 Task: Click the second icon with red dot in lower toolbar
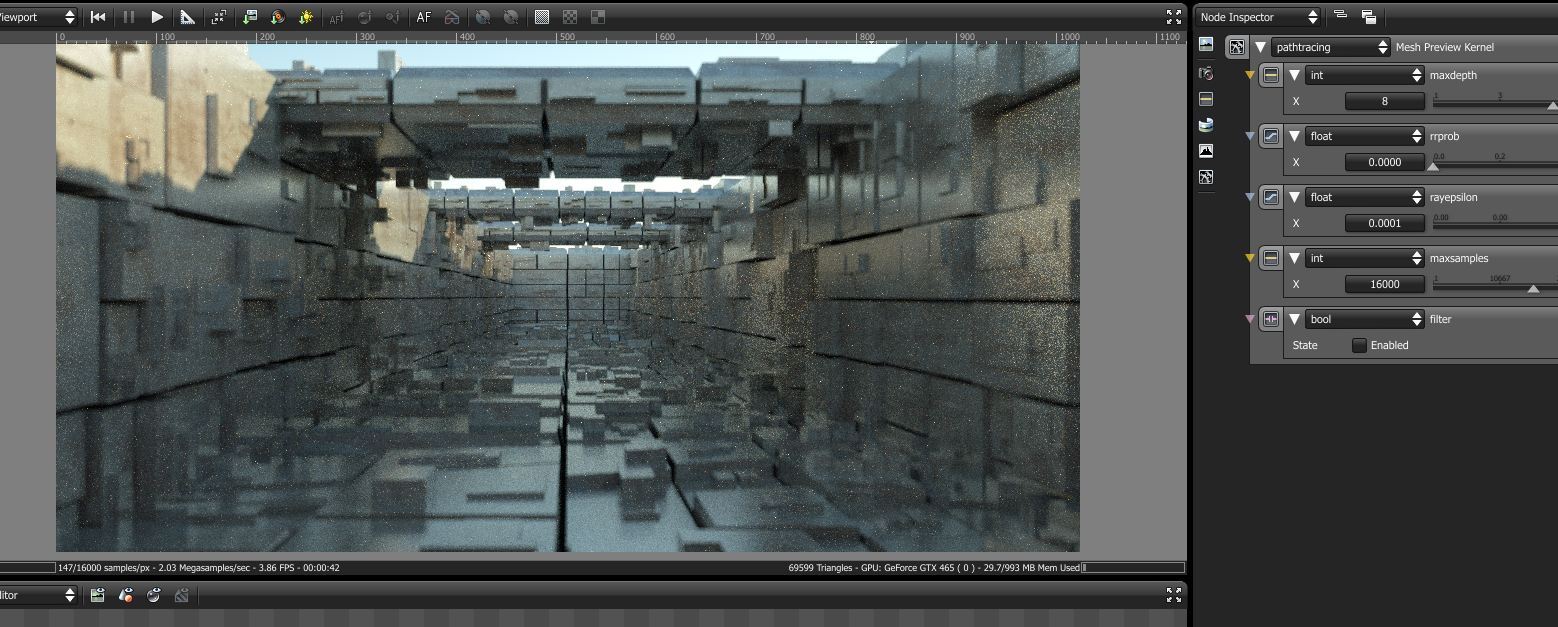[126, 595]
